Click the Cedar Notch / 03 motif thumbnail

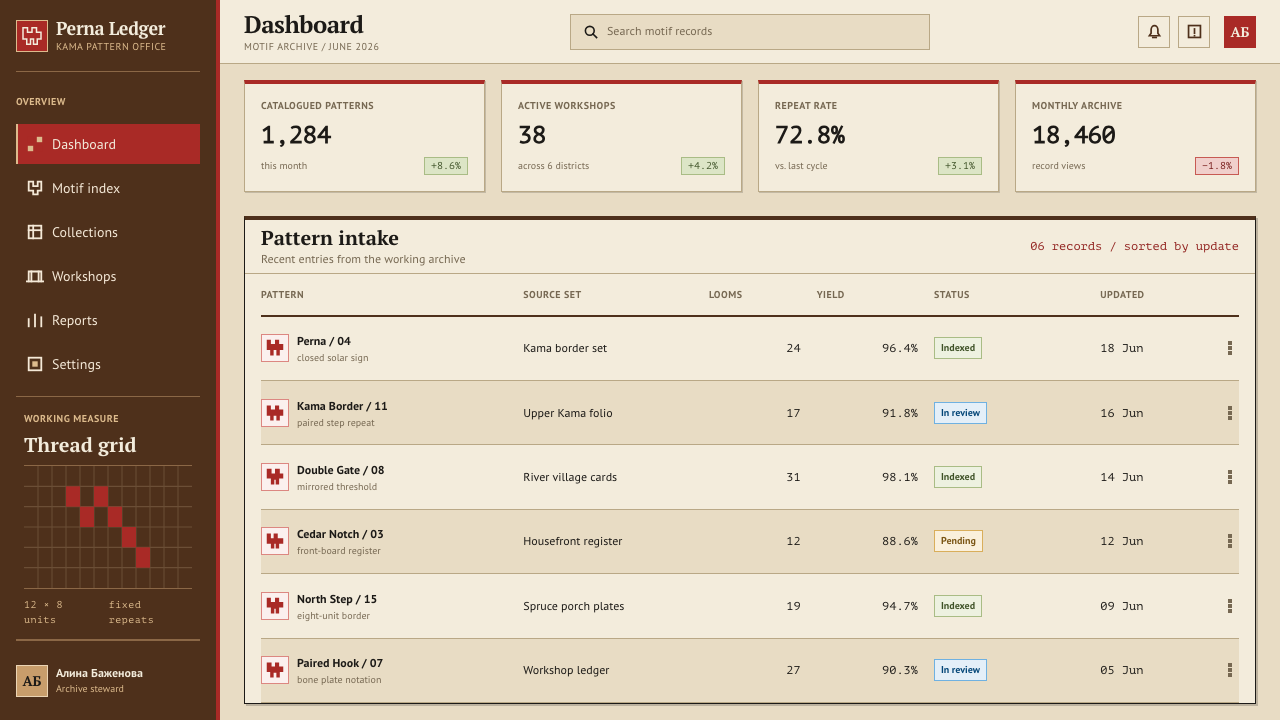[275, 541]
